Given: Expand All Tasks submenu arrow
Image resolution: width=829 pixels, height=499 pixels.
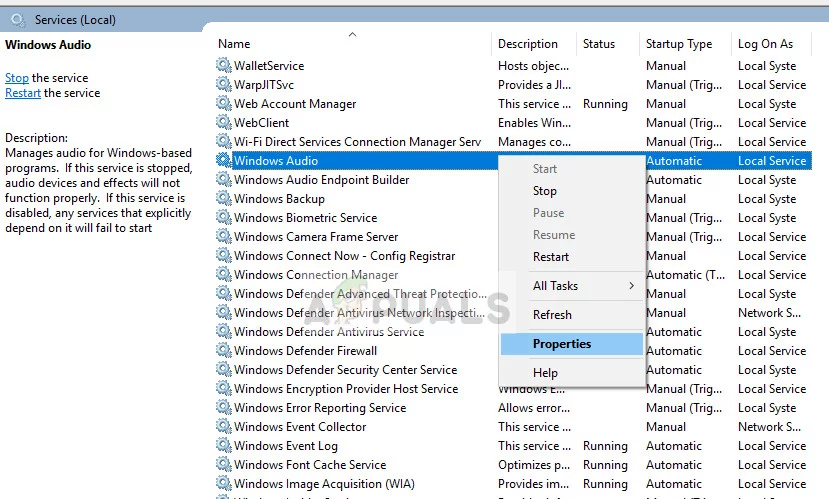Looking at the screenshot, I should point(631,285).
